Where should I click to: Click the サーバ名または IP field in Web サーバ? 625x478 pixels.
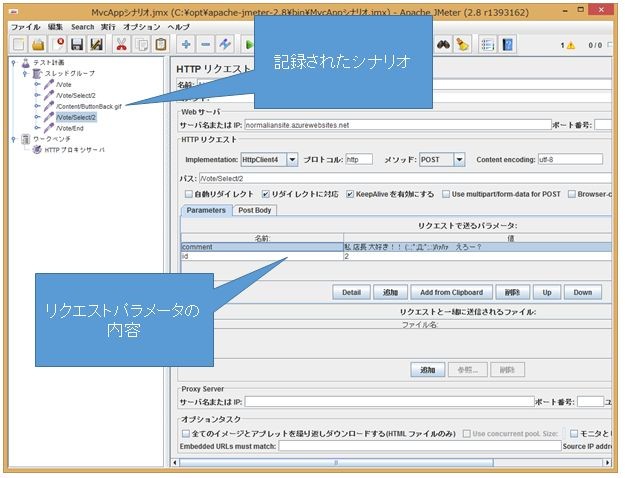(397, 125)
